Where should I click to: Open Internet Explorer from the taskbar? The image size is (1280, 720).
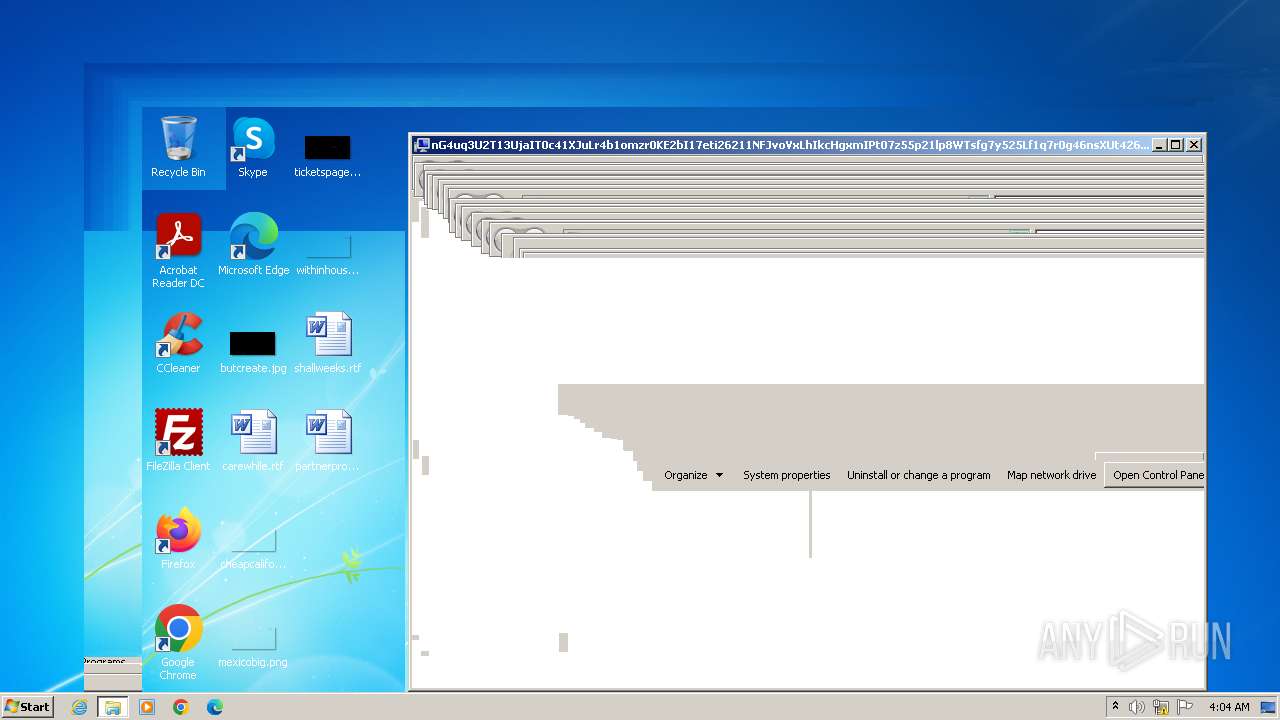pyautogui.click(x=79, y=707)
